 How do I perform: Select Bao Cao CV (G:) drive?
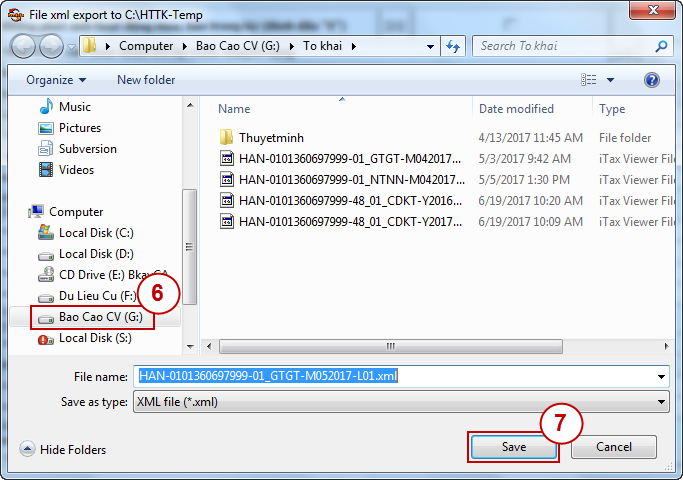[x=100, y=317]
